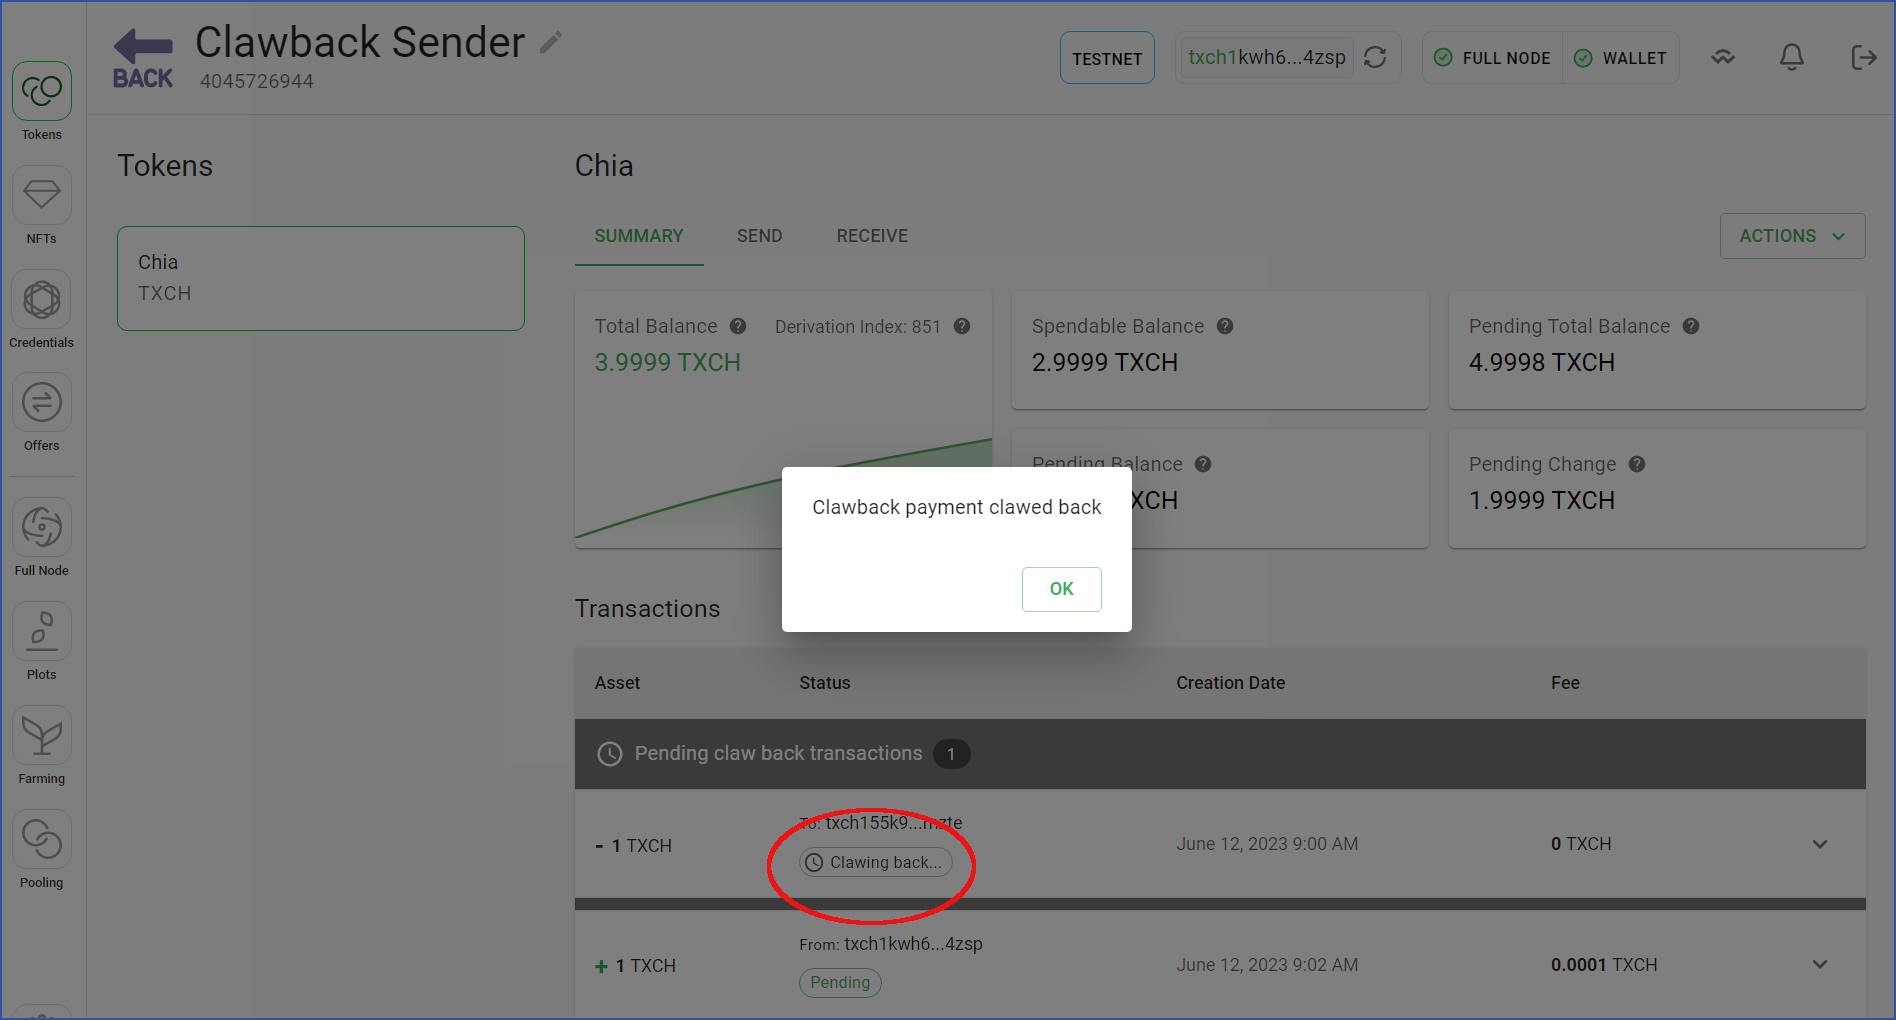
Task: Switch to the SEND tab
Action: [x=760, y=236]
